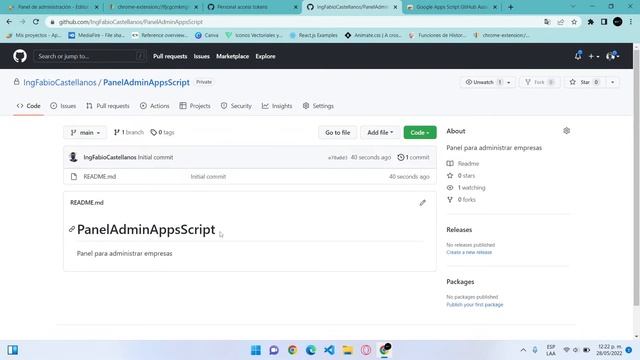Go forward in browser history

(22, 22)
